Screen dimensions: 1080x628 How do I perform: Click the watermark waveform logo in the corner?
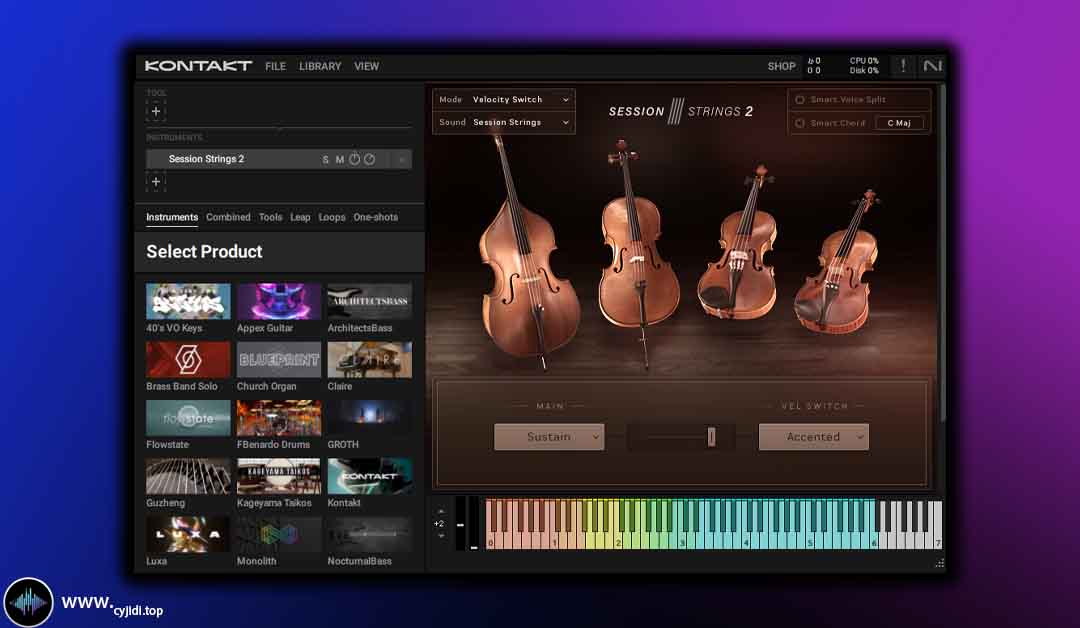tap(28, 603)
